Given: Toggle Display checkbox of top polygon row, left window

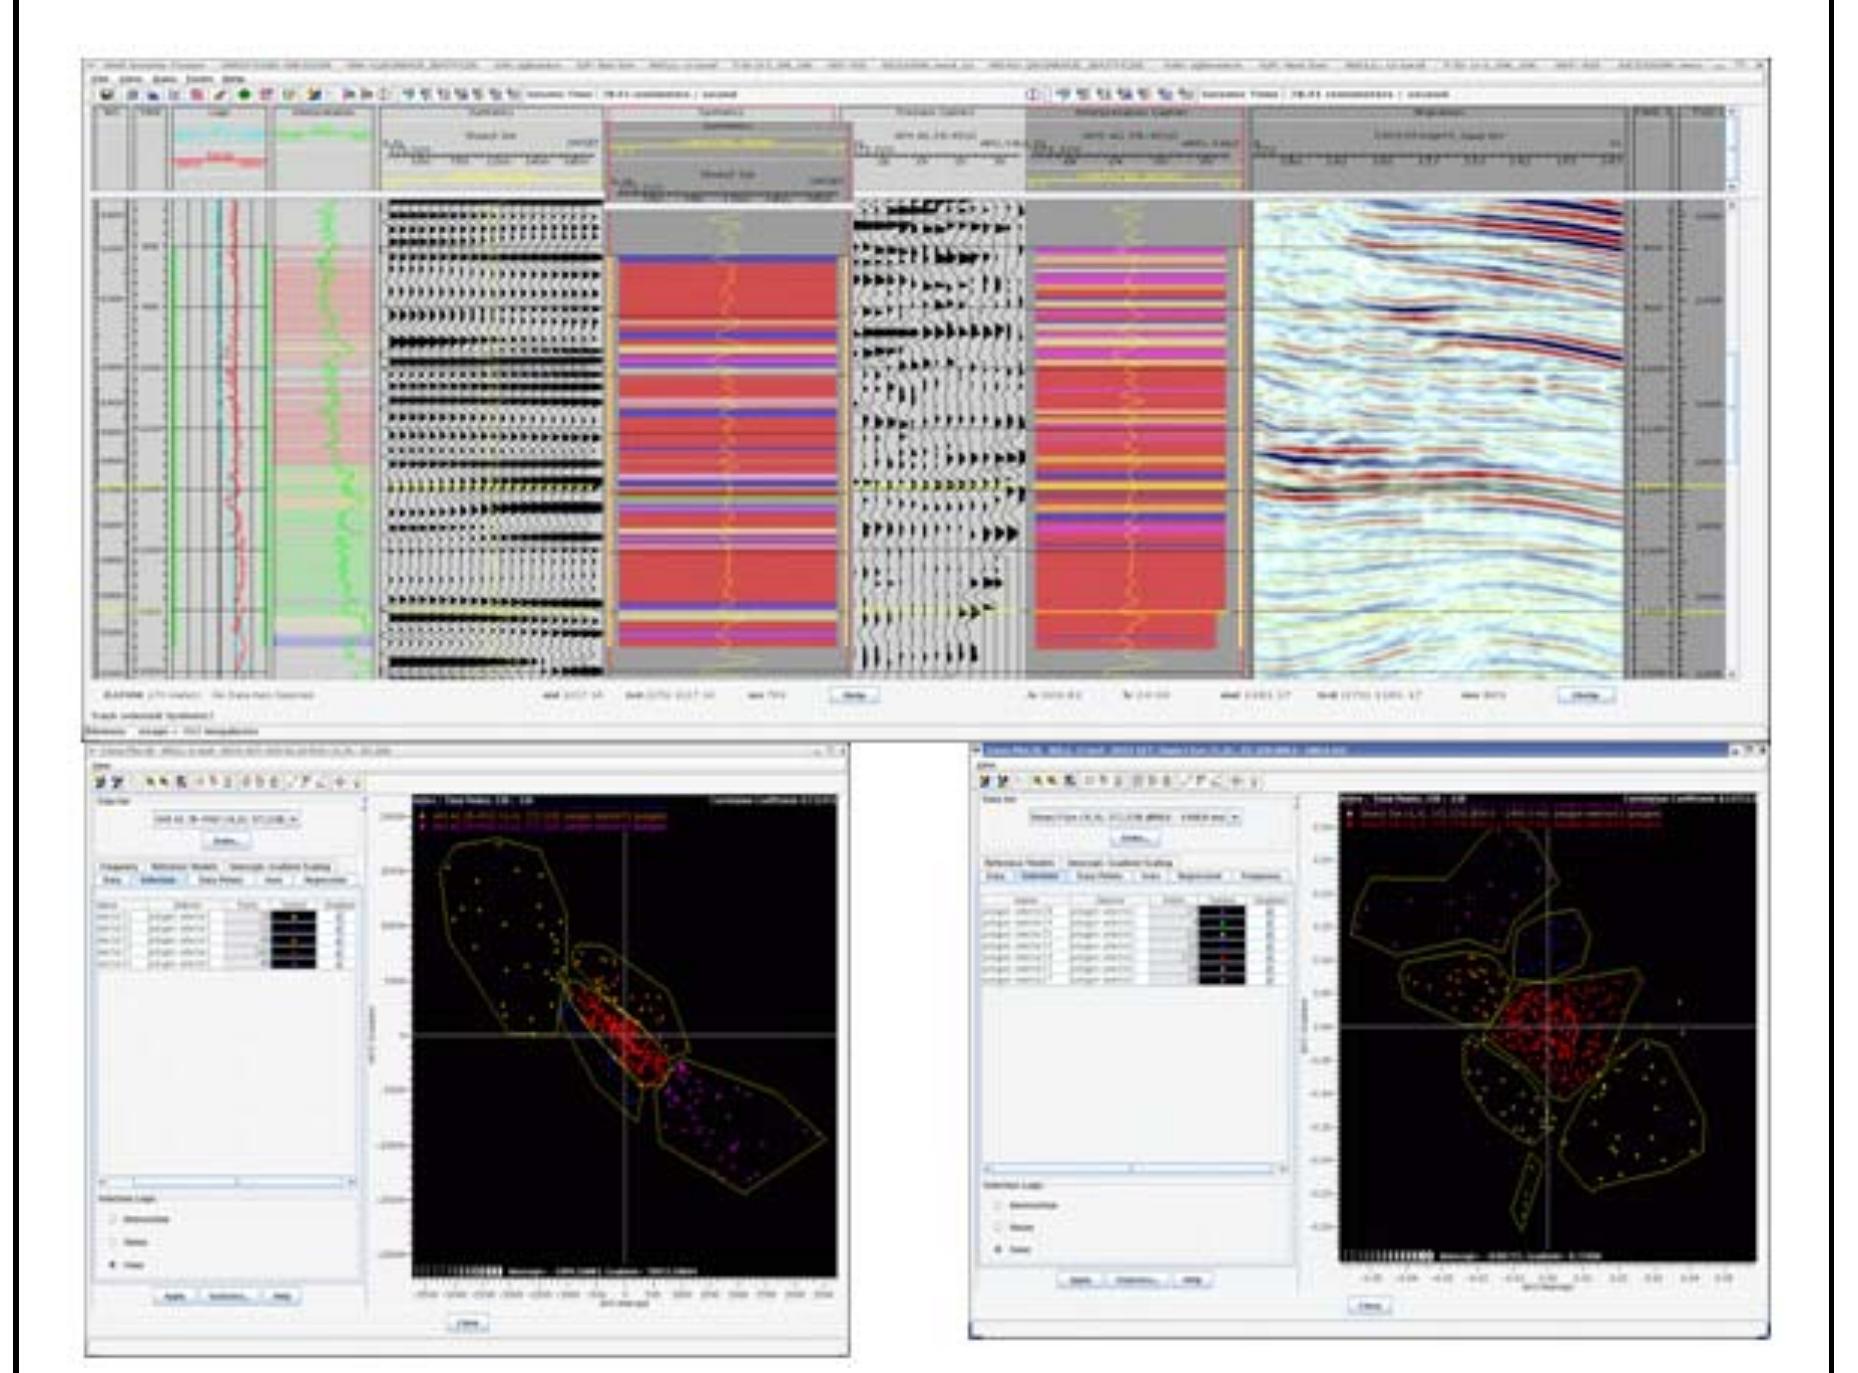Looking at the screenshot, I should [x=339, y=917].
